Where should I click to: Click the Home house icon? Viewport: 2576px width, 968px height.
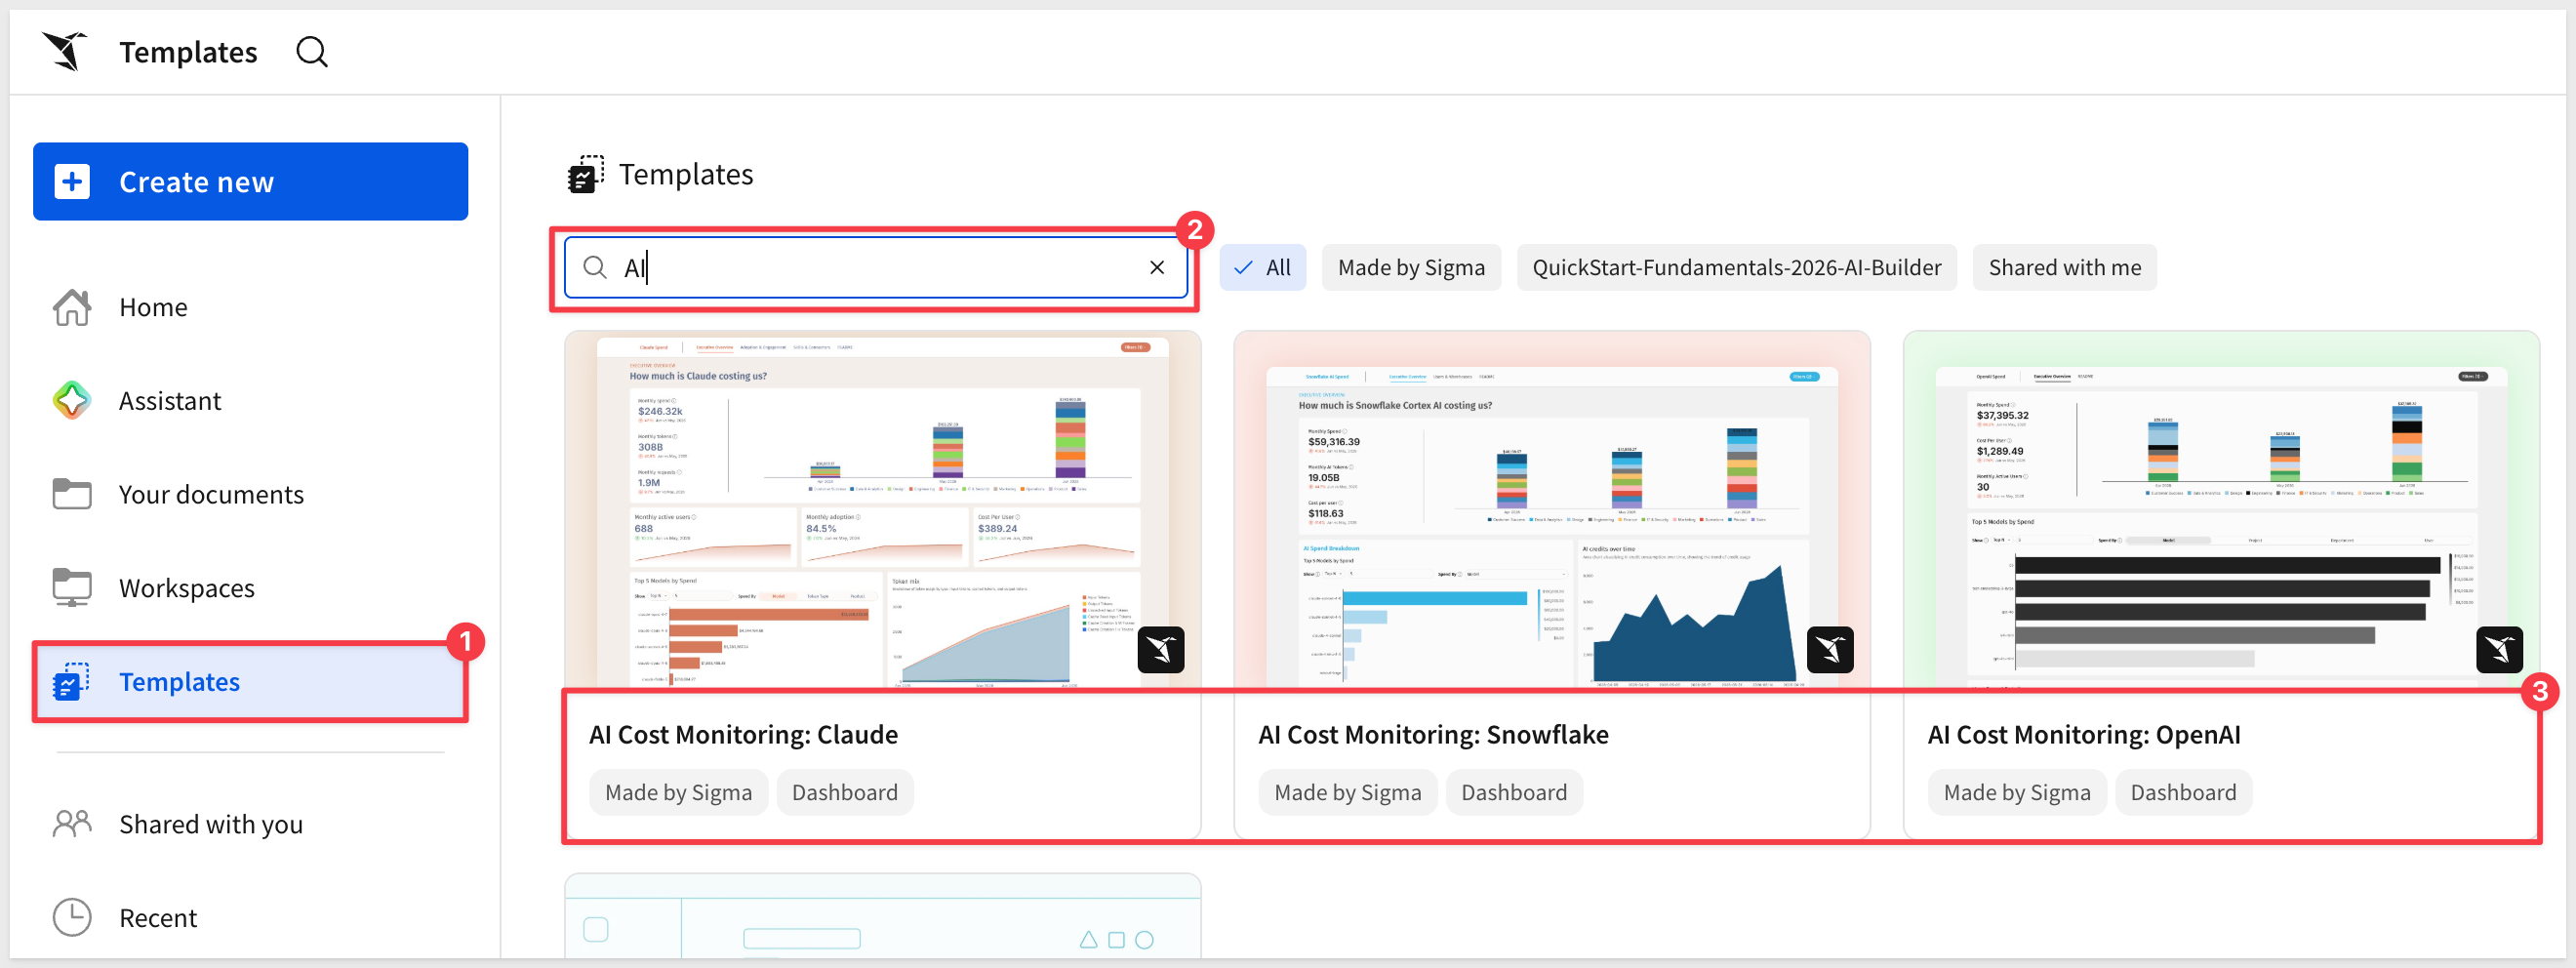click(72, 307)
